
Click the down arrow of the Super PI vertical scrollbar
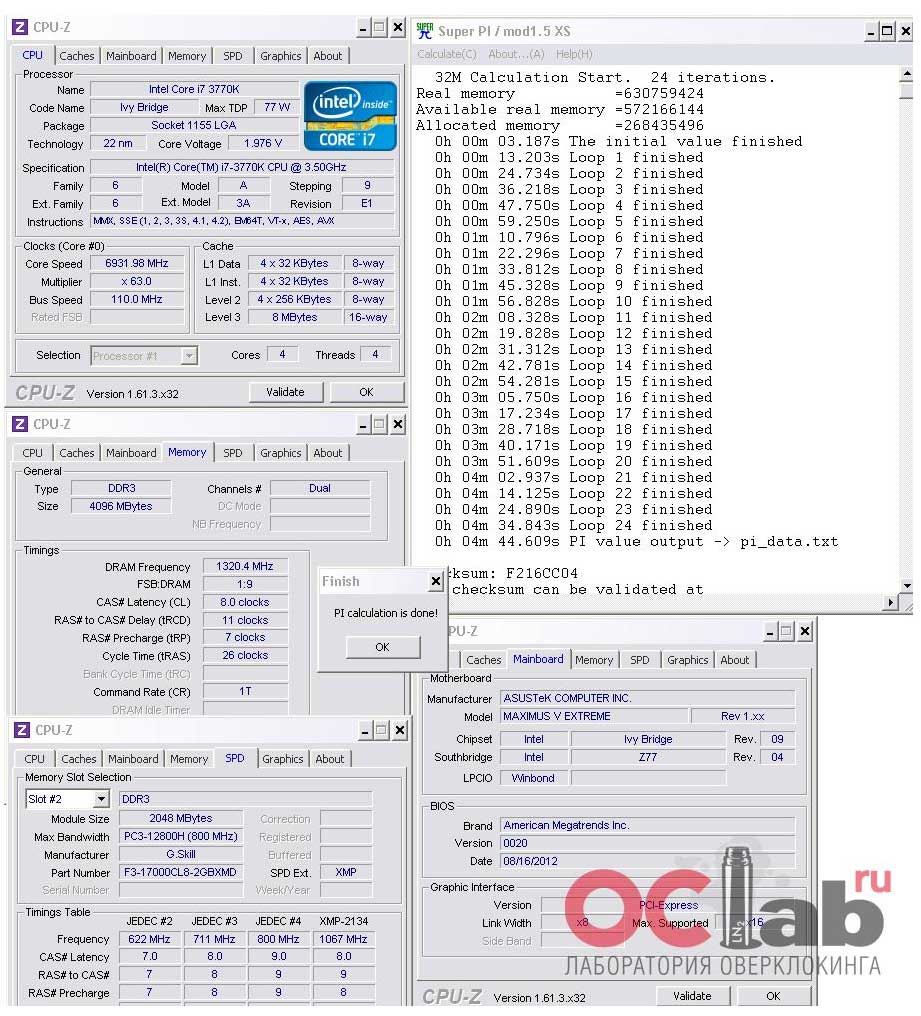[x=906, y=586]
